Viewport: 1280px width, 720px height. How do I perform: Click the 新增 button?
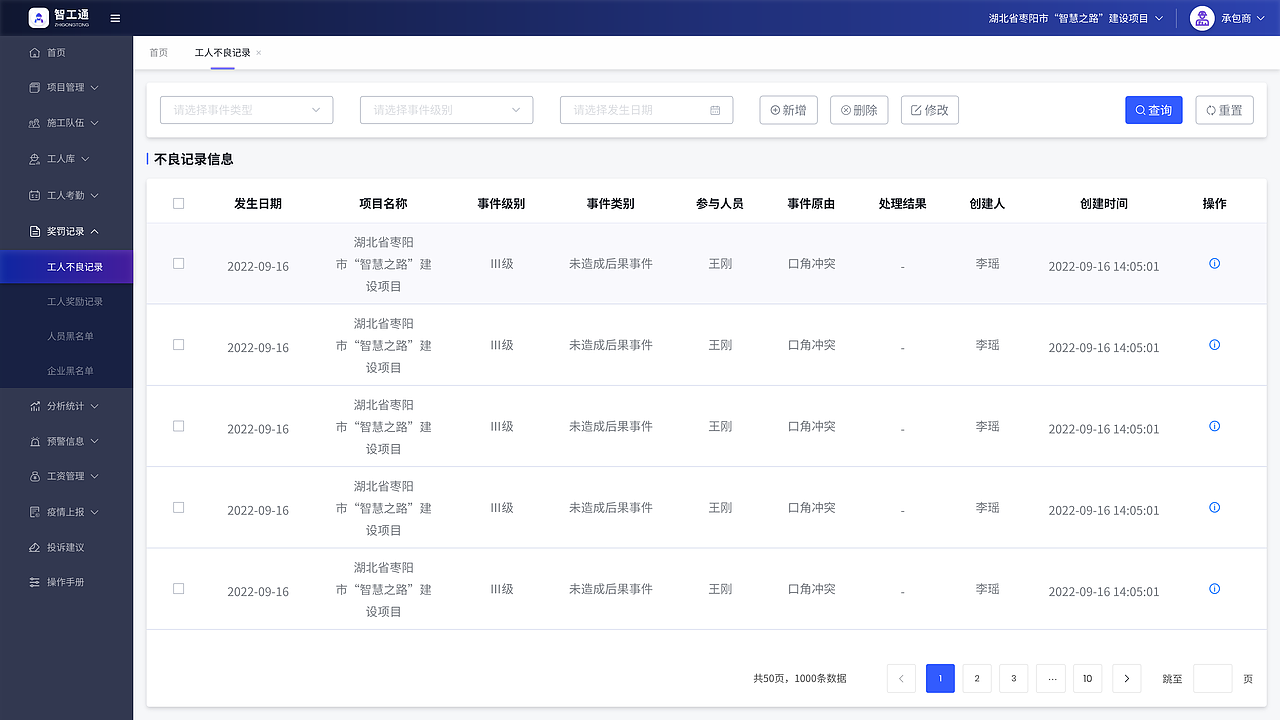click(788, 110)
